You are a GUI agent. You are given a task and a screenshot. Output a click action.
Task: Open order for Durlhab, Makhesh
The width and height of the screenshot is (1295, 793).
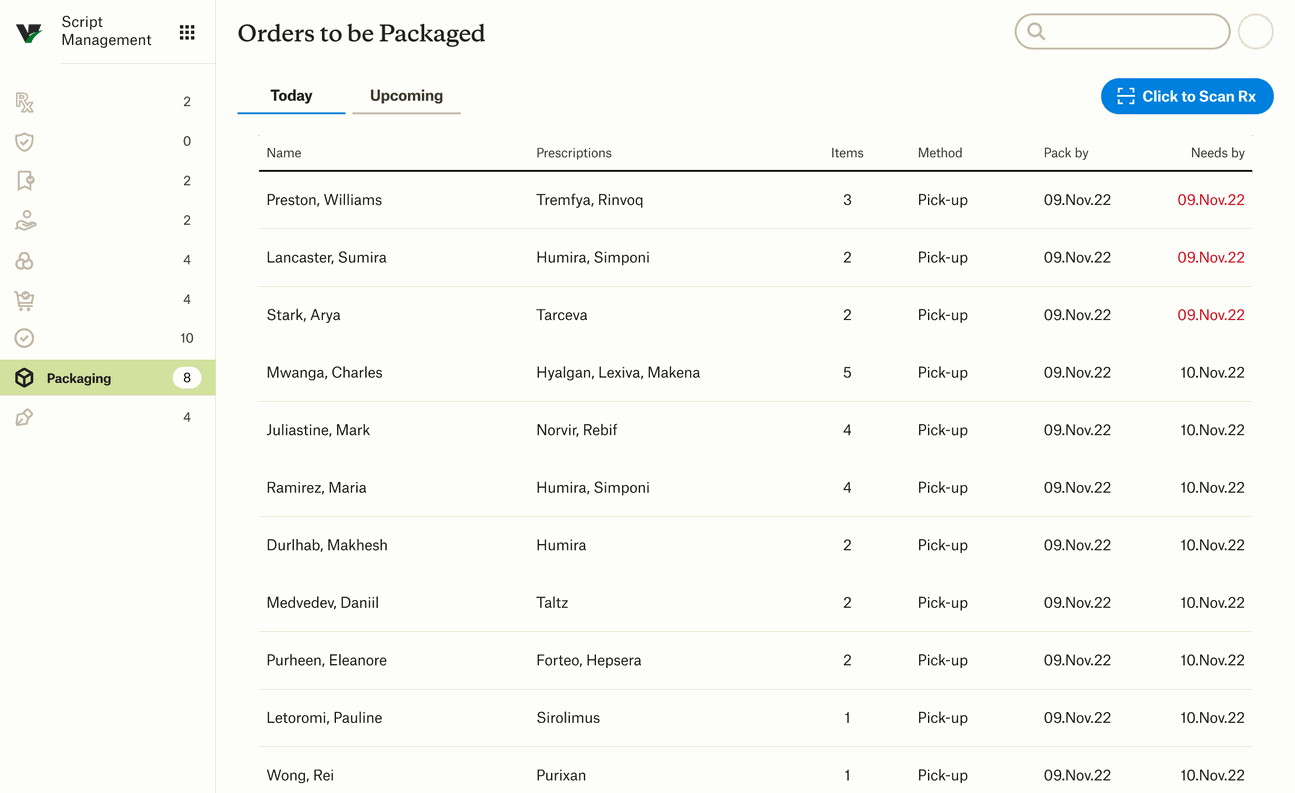(x=755, y=545)
